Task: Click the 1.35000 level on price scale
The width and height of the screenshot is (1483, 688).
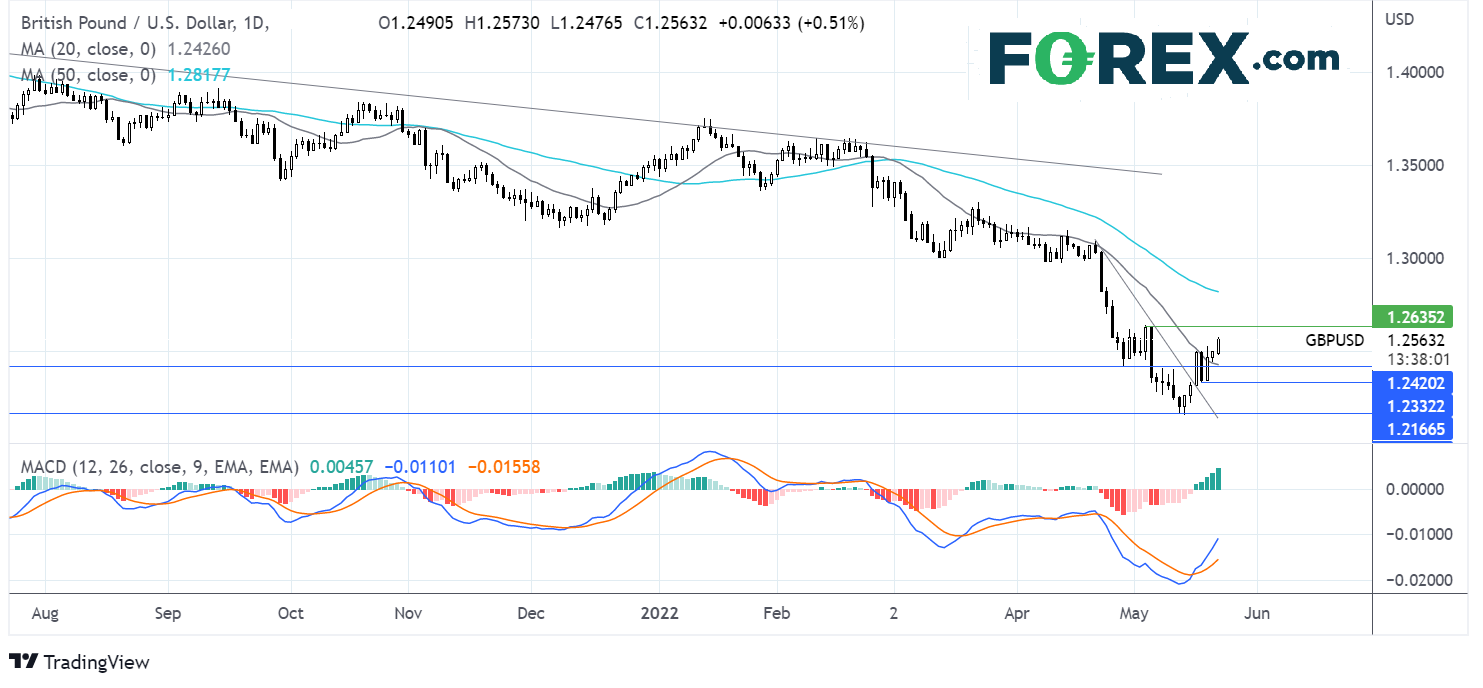Action: tap(1420, 165)
